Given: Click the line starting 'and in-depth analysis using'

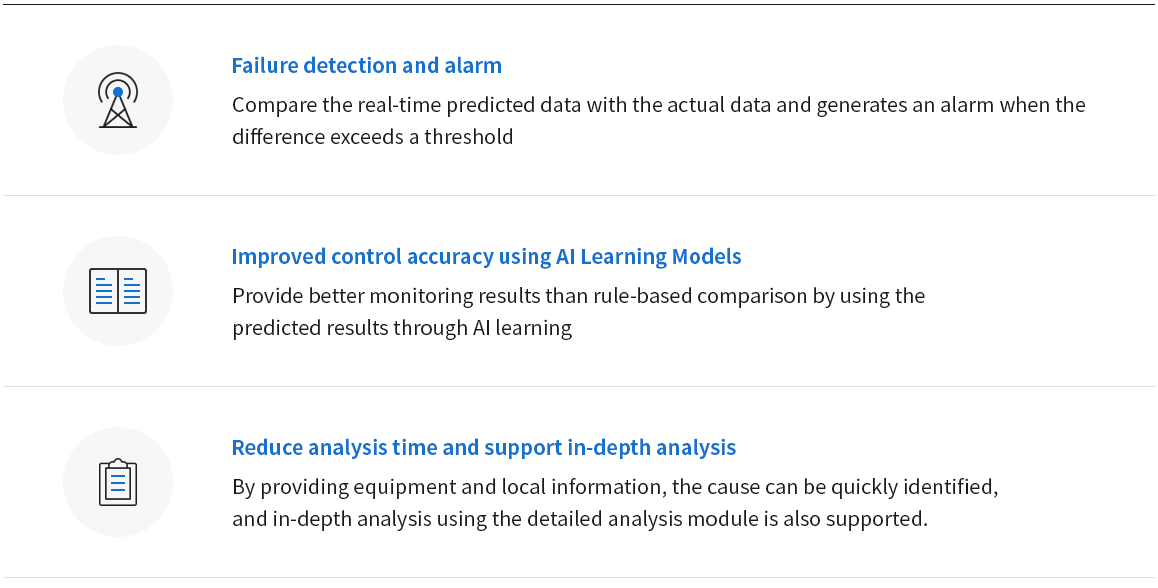Looking at the screenshot, I should click(580, 519).
